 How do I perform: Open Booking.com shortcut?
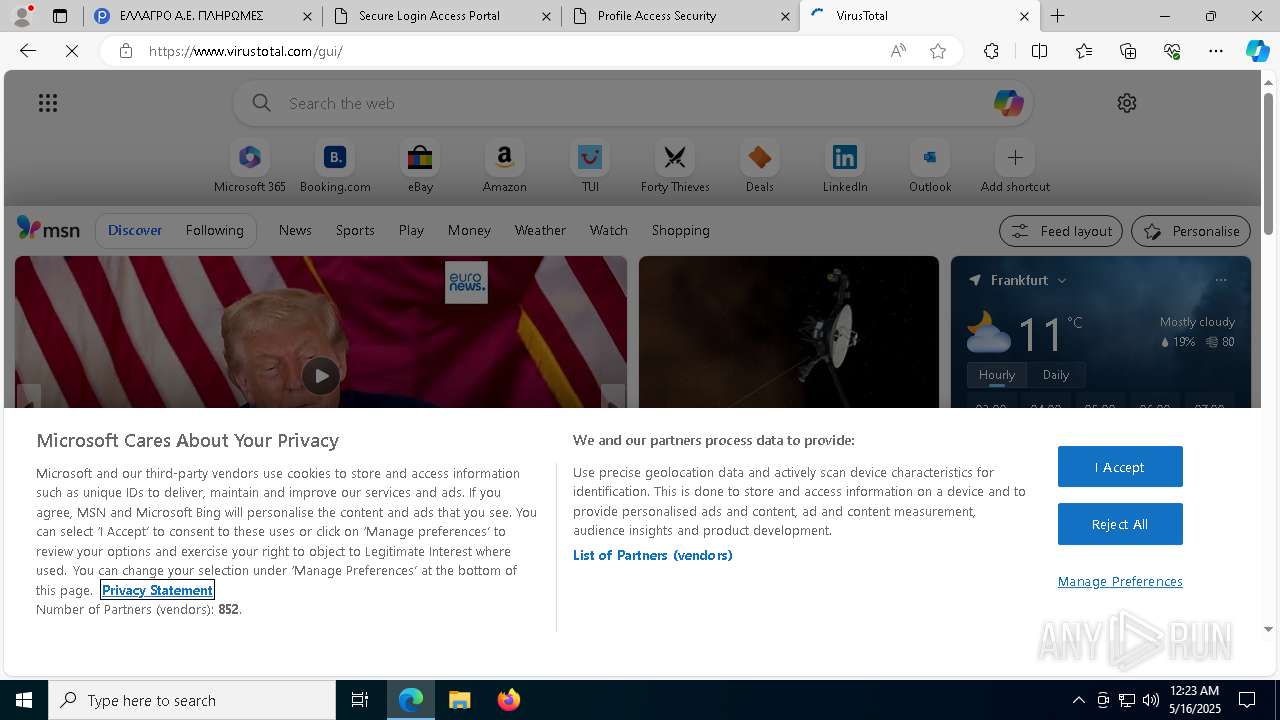335,166
